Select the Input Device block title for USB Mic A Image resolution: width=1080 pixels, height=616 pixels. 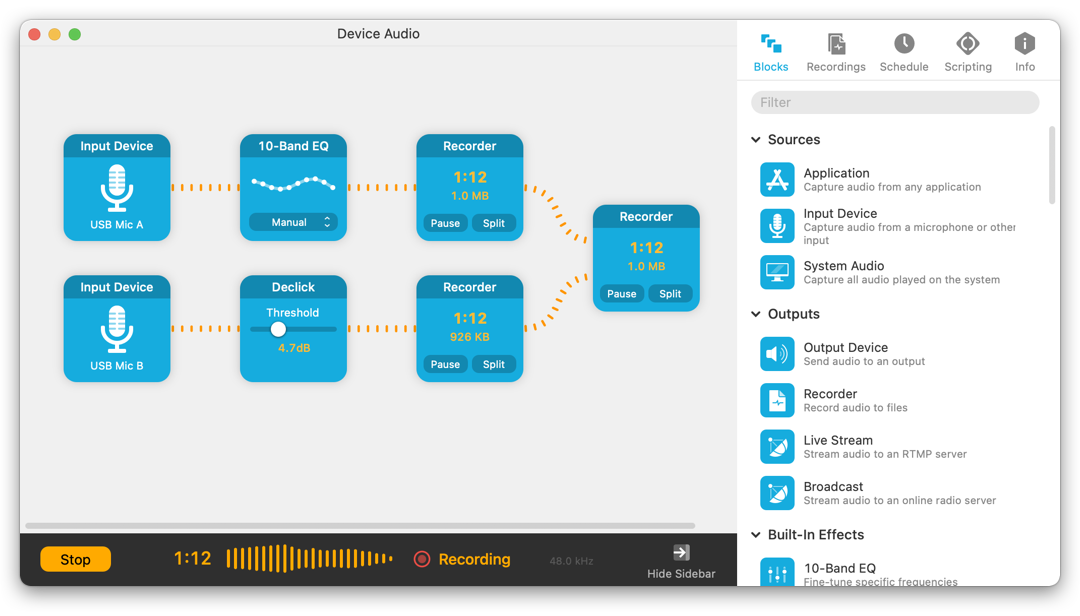[x=116, y=146]
